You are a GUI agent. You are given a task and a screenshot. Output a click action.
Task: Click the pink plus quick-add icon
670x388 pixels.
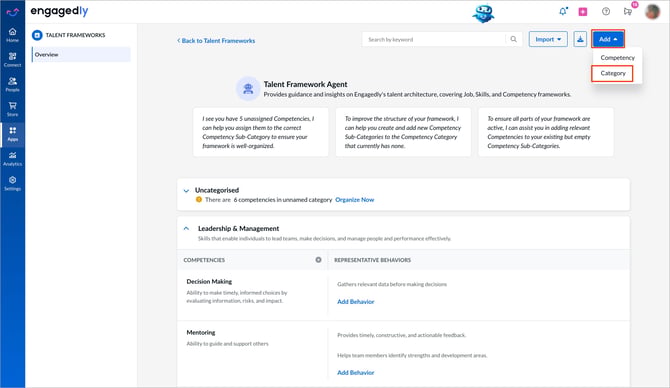[583, 12]
